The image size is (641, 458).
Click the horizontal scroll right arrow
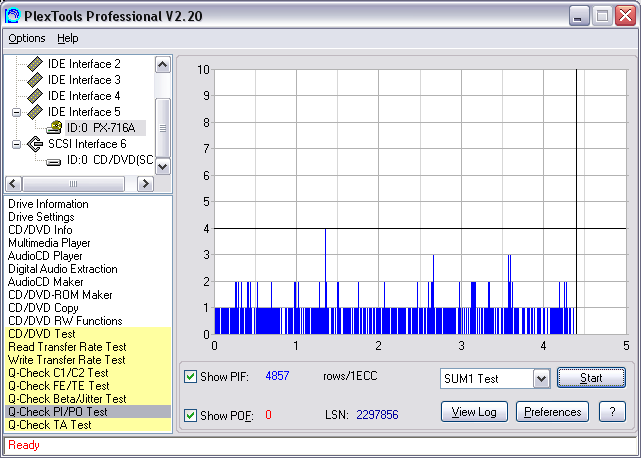[145, 184]
